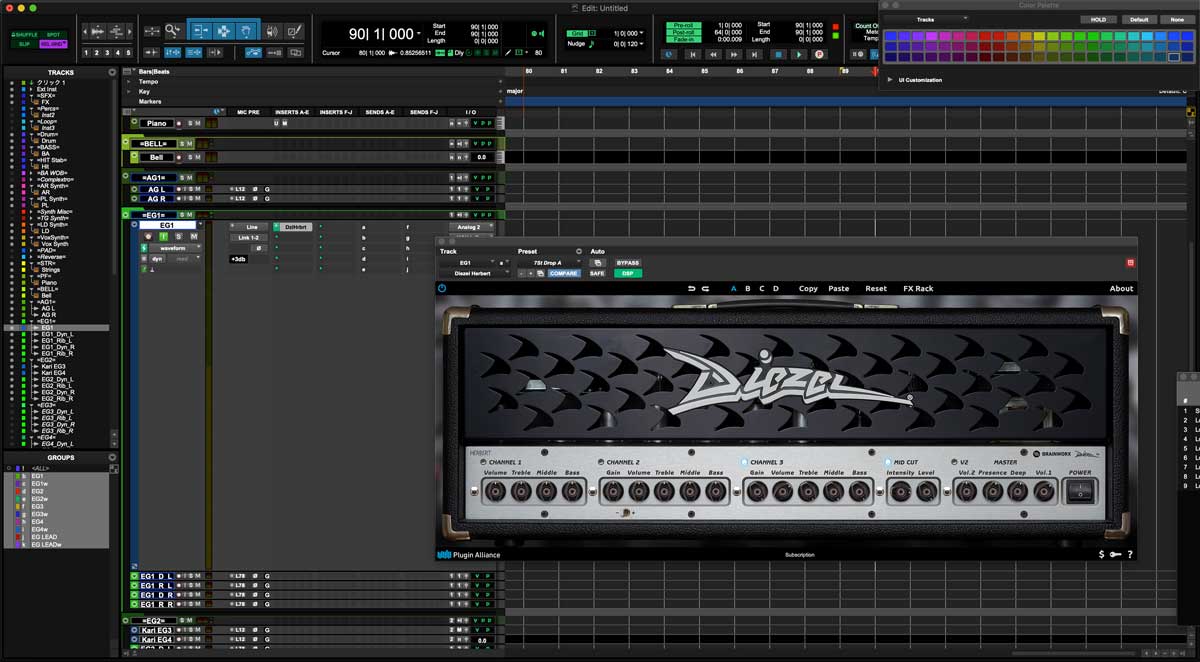Click the horizontal zoom out arrow
Image resolution: width=1200 pixels, height=662 pixels.
click(85, 32)
